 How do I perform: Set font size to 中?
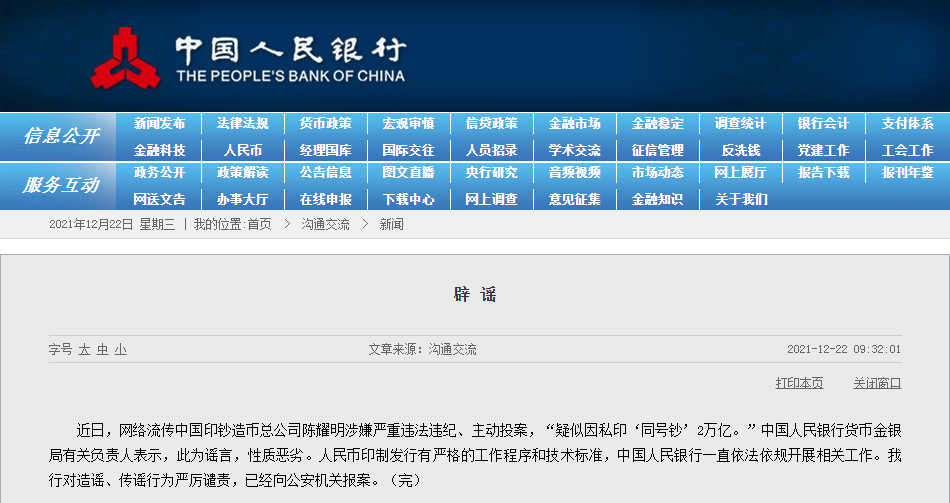pos(102,350)
